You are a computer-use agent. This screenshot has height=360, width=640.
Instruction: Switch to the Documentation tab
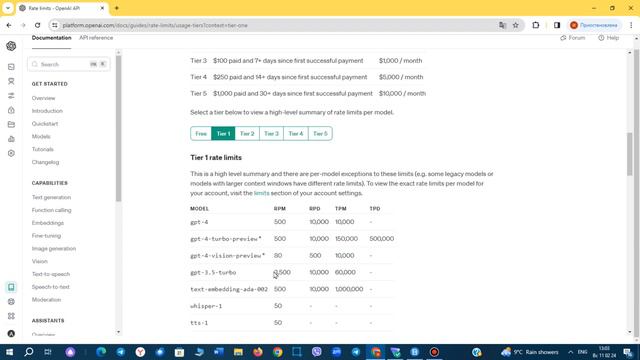(51, 38)
